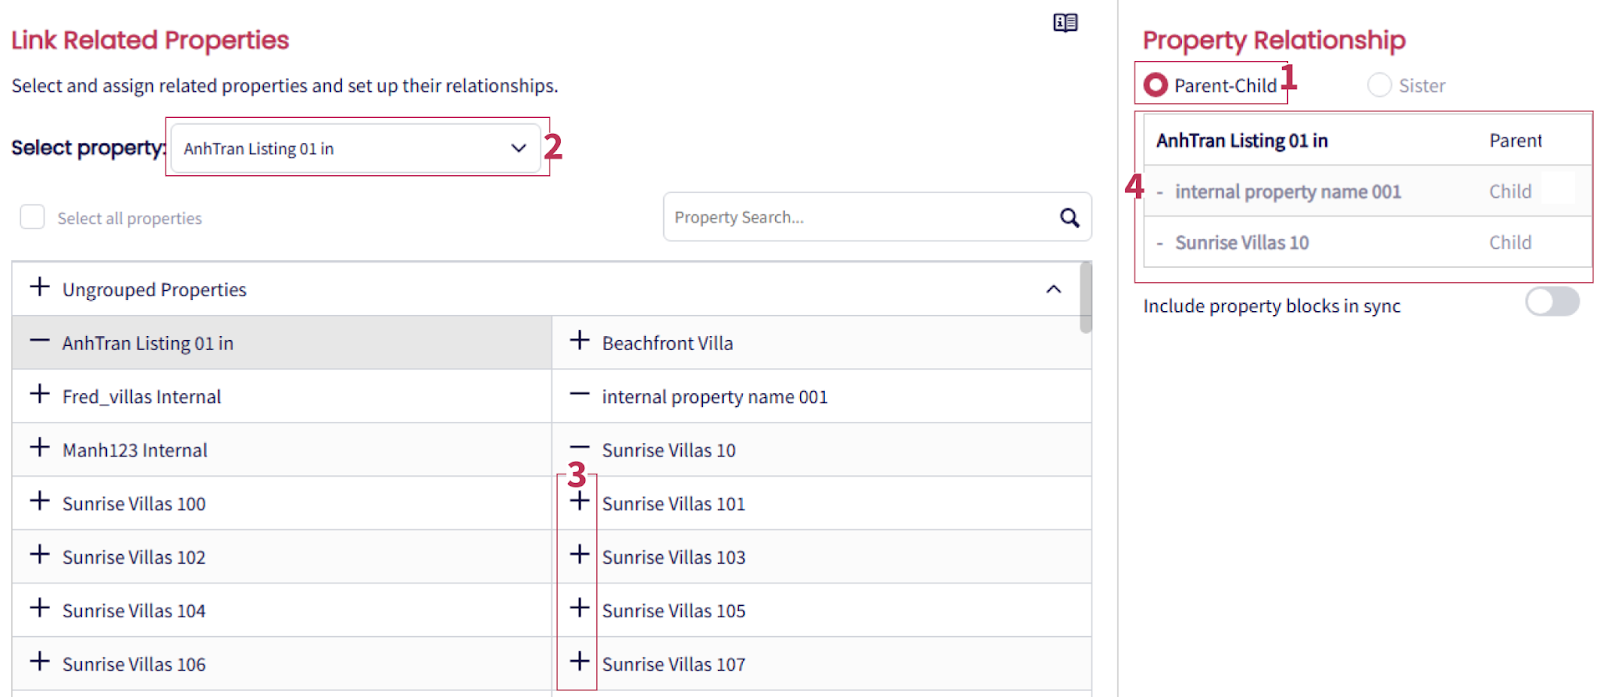Screen dimensions: 1600x697
Task: Click plus icon beside Fred_villas Internal
Action: pos(39,395)
